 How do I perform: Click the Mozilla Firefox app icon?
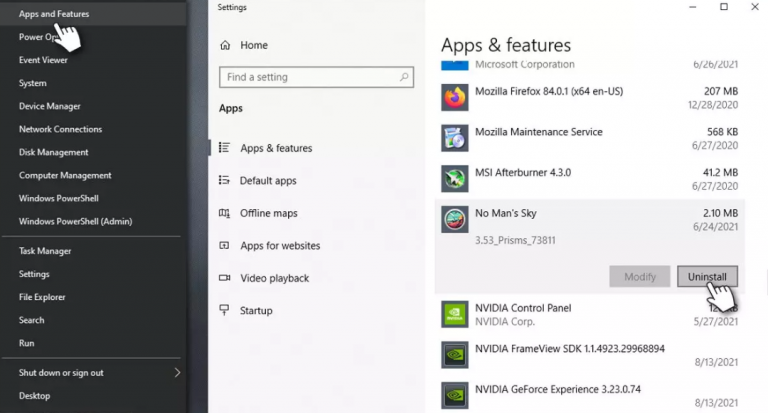(x=455, y=97)
